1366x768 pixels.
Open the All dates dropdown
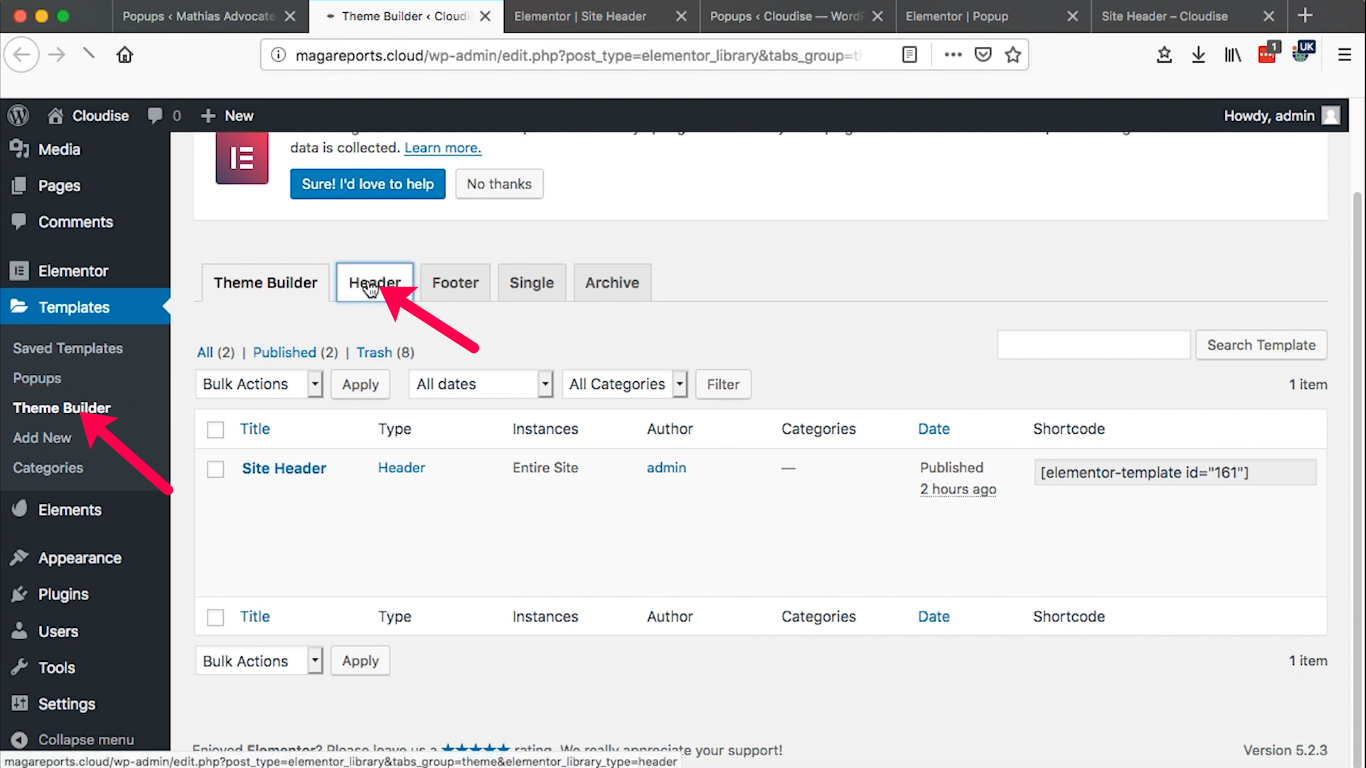point(481,384)
